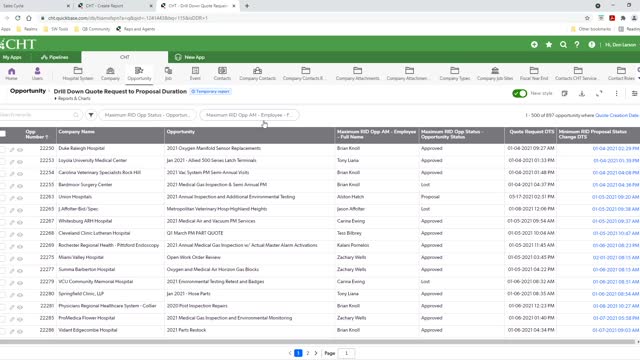This screenshot has width=640, height=360.
Task: Bookmark this page with star
Action: point(587,18)
